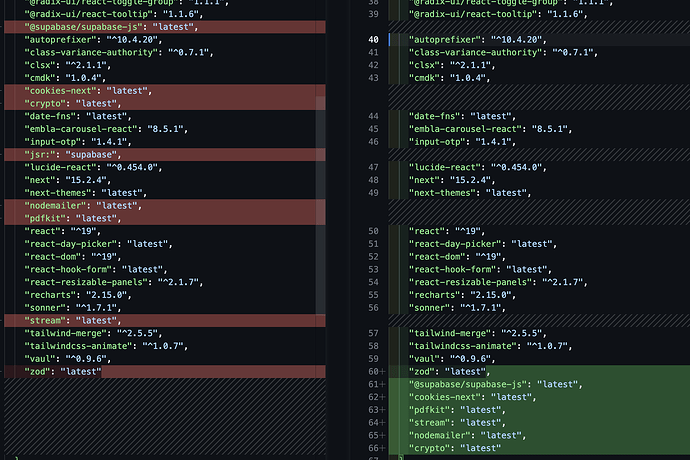Image resolution: width=690 pixels, height=460 pixels.
Task: Select the added "stream" line on right
Action: pos(539,423)
